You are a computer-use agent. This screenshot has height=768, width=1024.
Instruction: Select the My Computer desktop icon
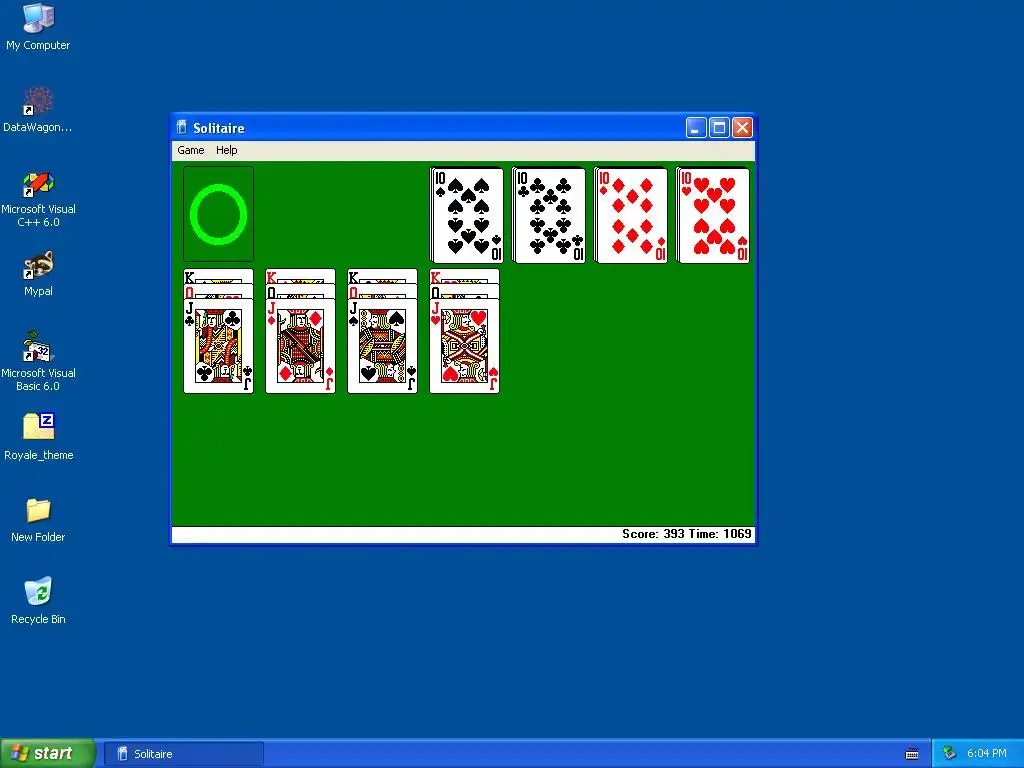(38, 27)
